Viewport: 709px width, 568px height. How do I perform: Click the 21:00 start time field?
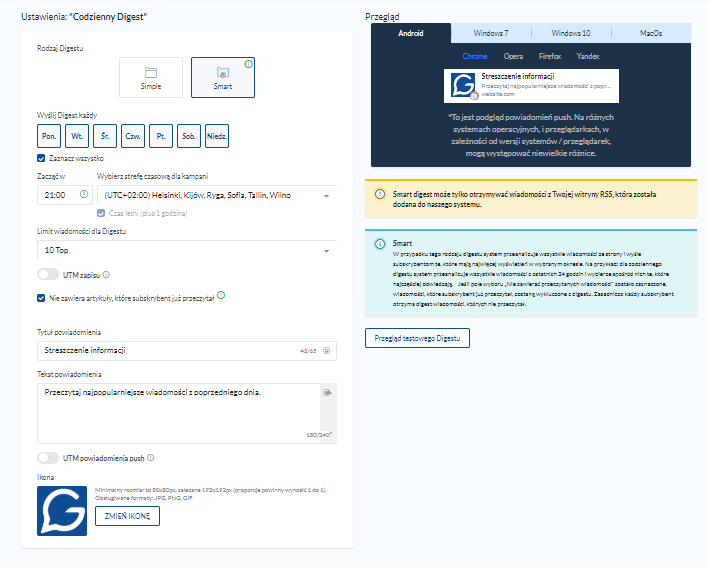[x=65, y=195]
